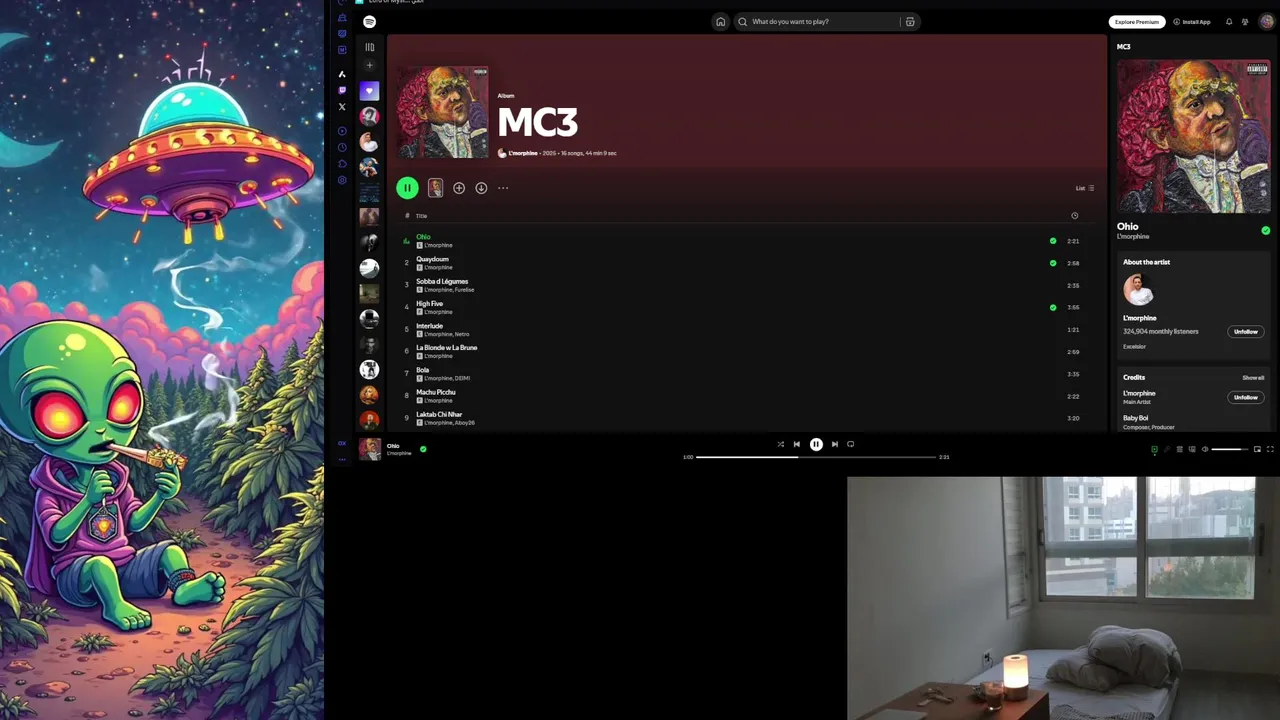Open the mini player icon
This screenshot has height=720, width=1280.
[1257, 449]
